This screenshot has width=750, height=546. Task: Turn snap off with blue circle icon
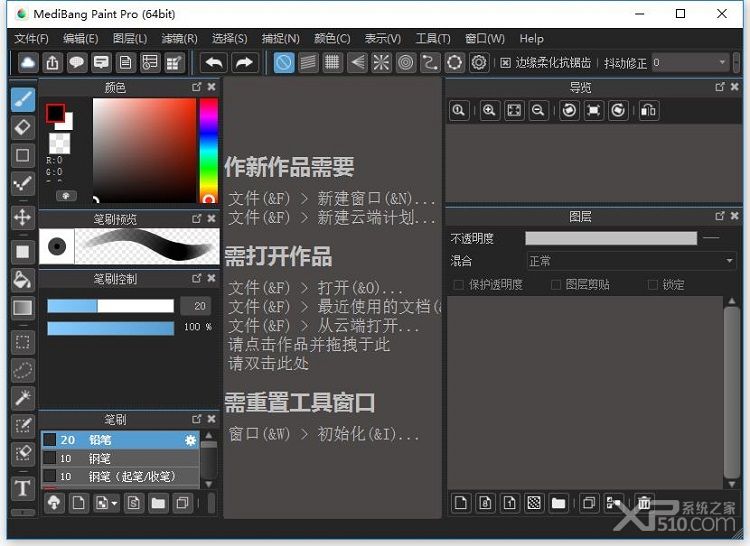284,63
